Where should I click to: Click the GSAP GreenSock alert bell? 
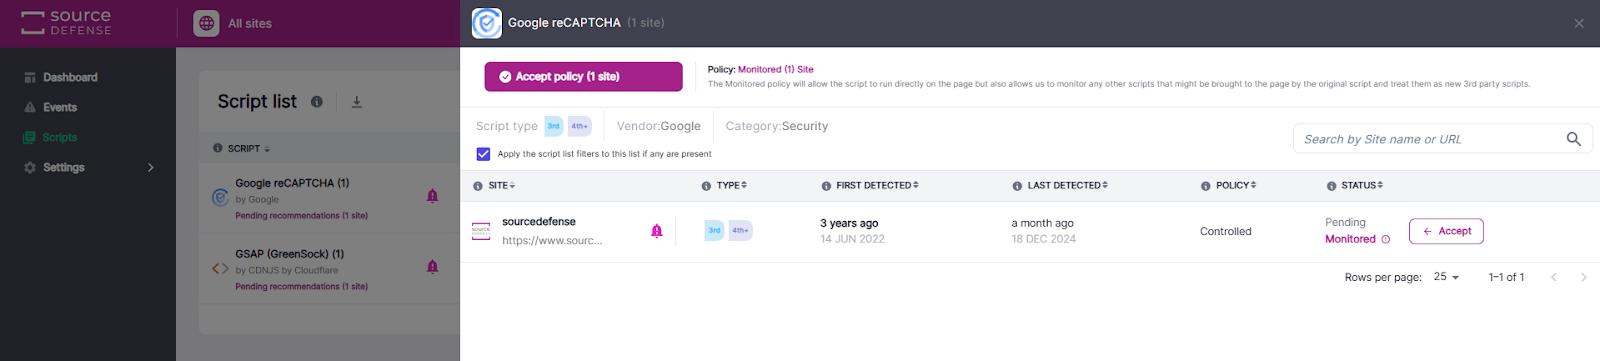click(433, 267)
